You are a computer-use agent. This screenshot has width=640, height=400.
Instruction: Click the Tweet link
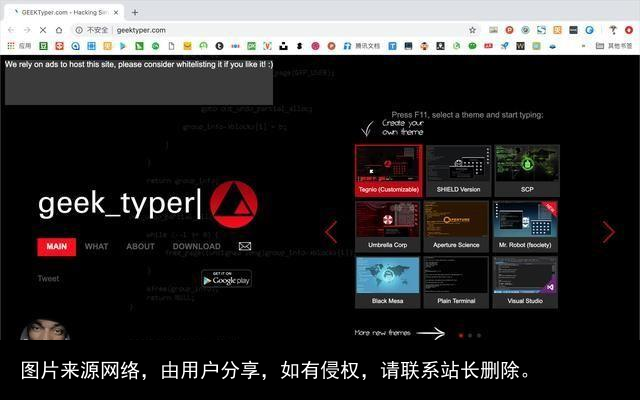coord(48,279)
